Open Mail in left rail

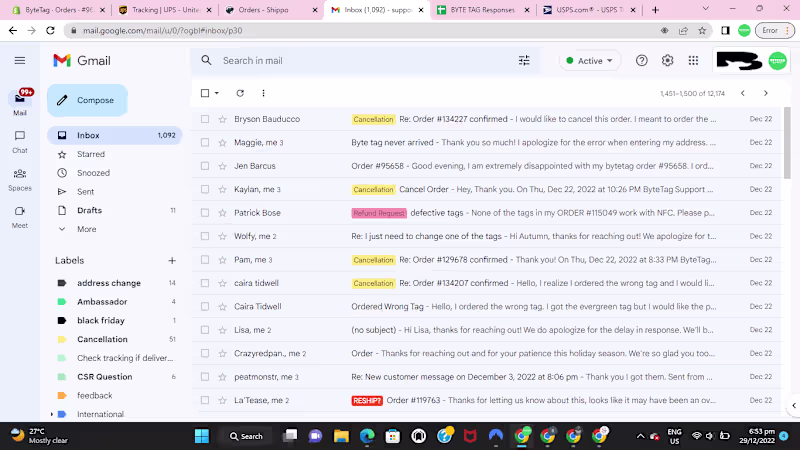[20, 104]
